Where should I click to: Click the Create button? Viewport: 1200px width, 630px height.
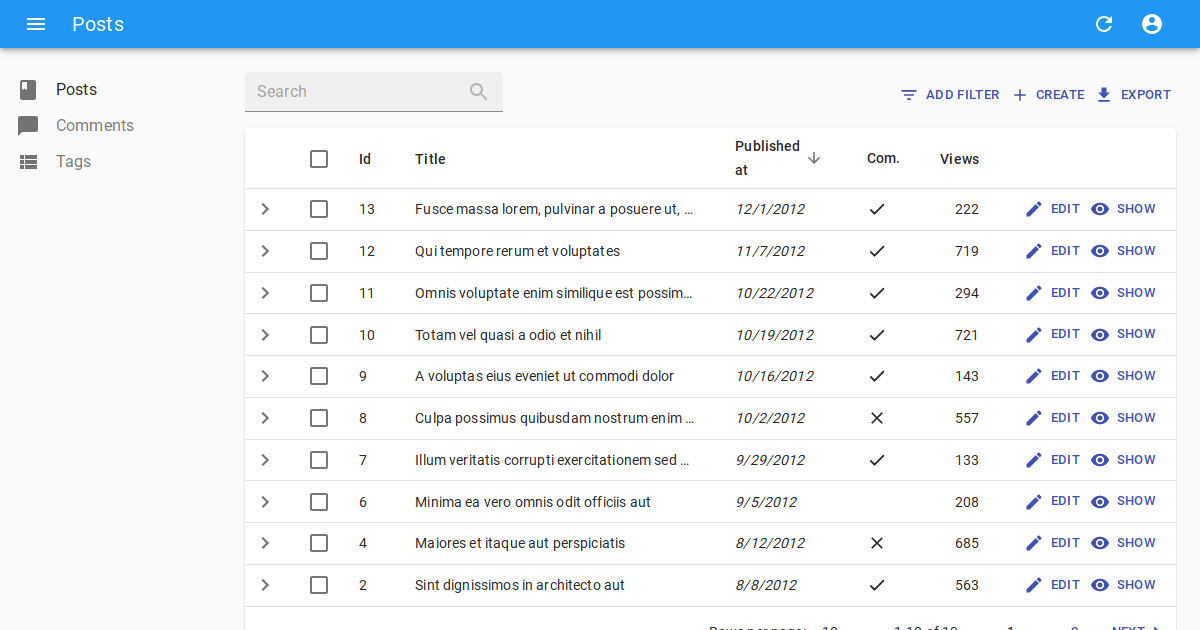tap(1048, 95)
